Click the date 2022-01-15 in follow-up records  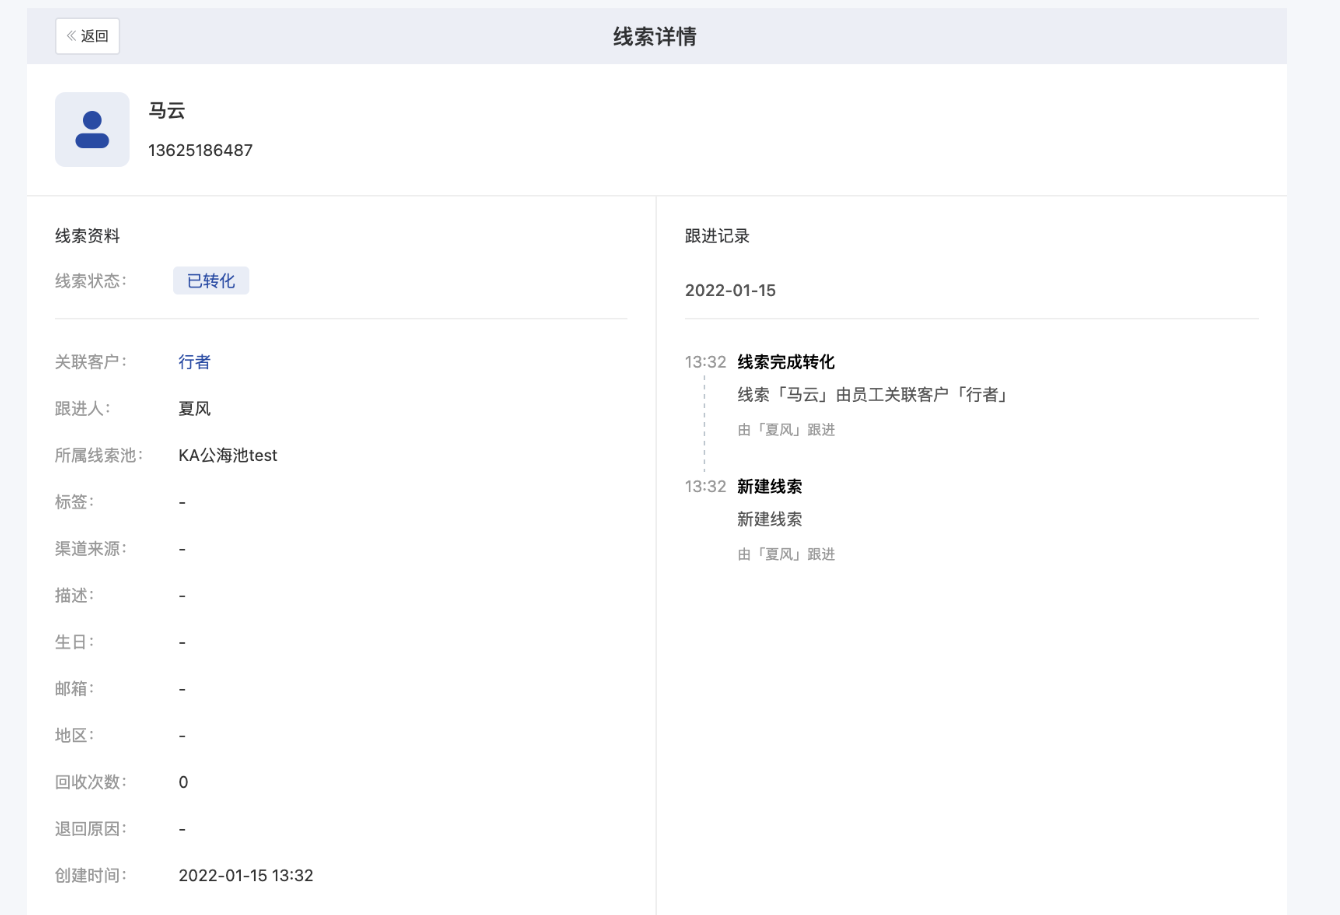click(730, 291)
